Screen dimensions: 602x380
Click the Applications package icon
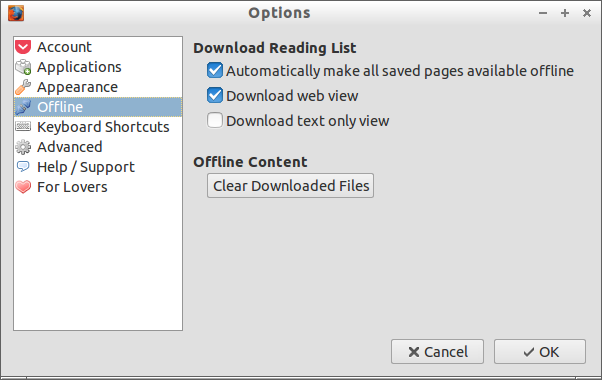(x=23, y=67)
